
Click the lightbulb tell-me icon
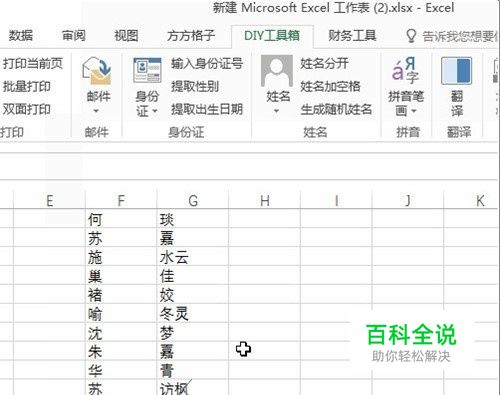(x=411, y=36)
